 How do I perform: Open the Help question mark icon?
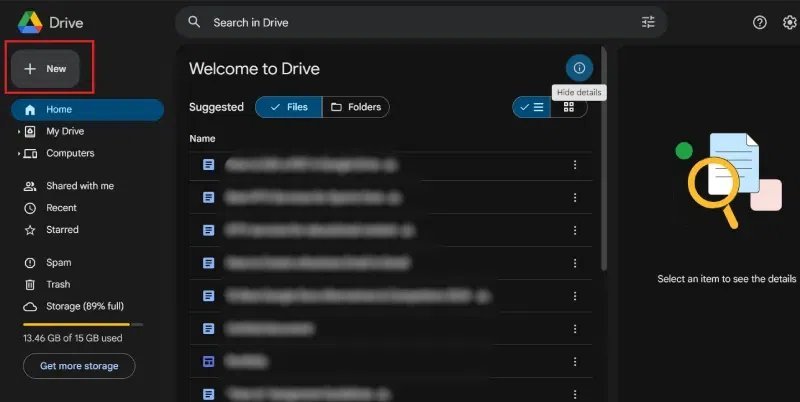(759, 22)
